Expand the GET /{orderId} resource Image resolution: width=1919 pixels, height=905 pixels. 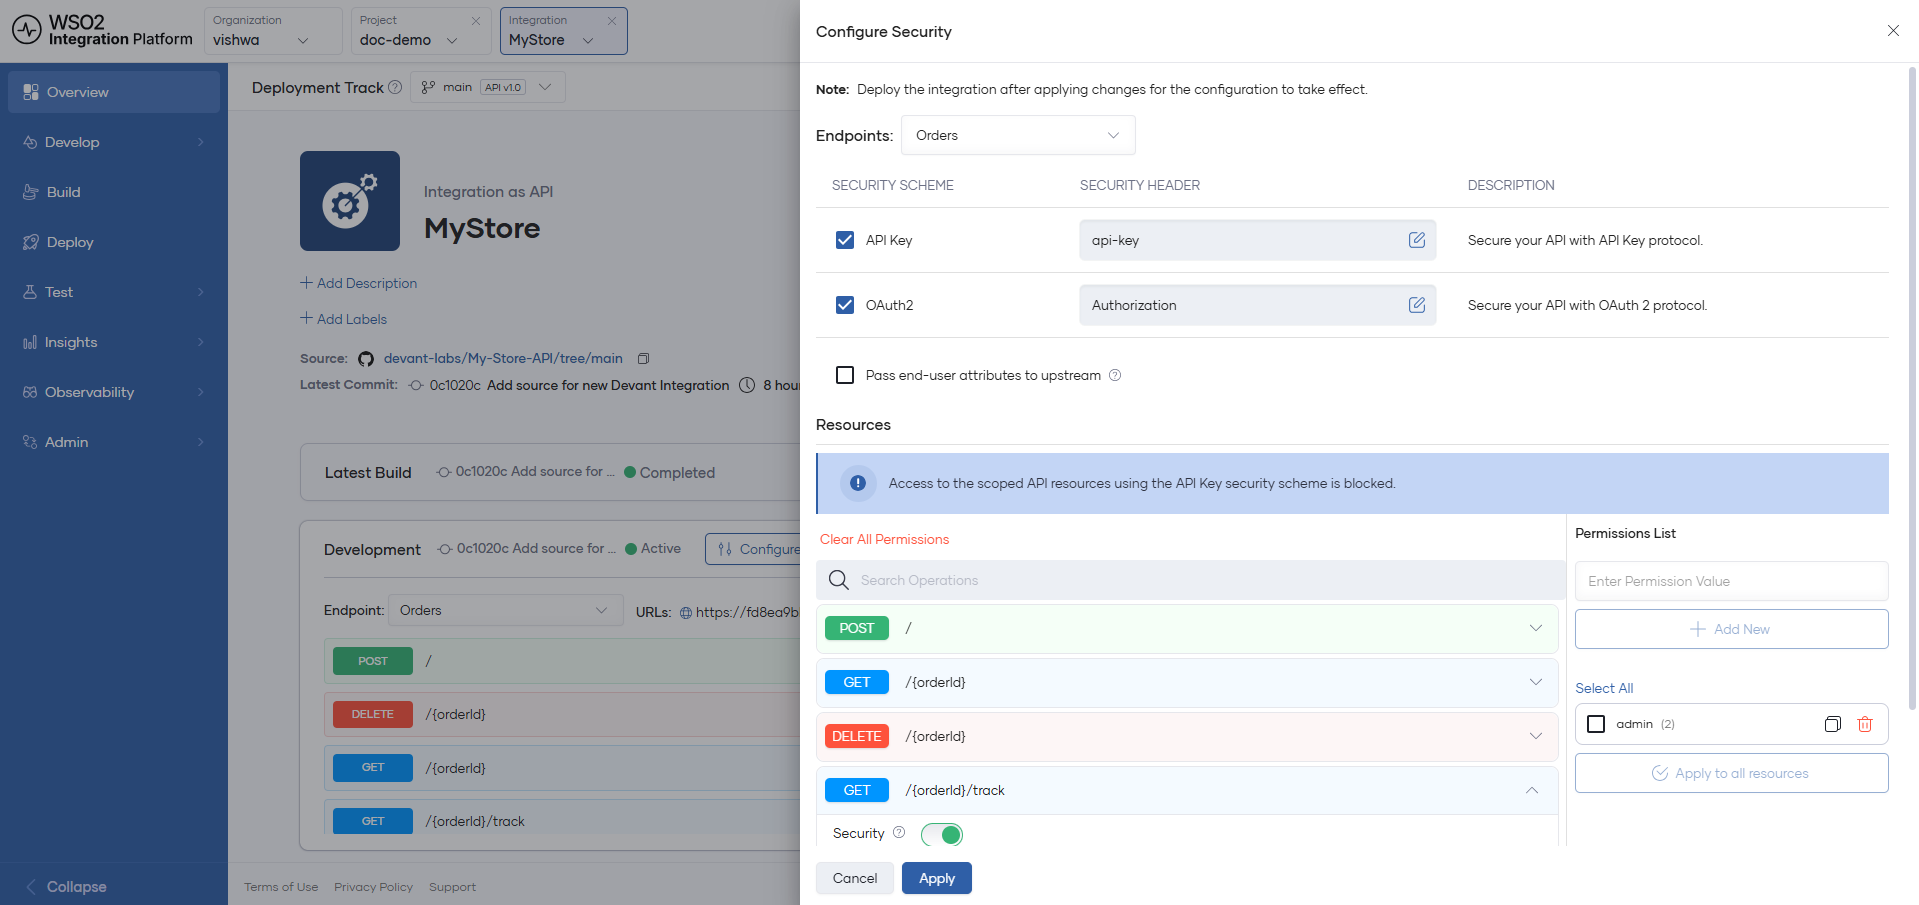(x=1535, y=682)
